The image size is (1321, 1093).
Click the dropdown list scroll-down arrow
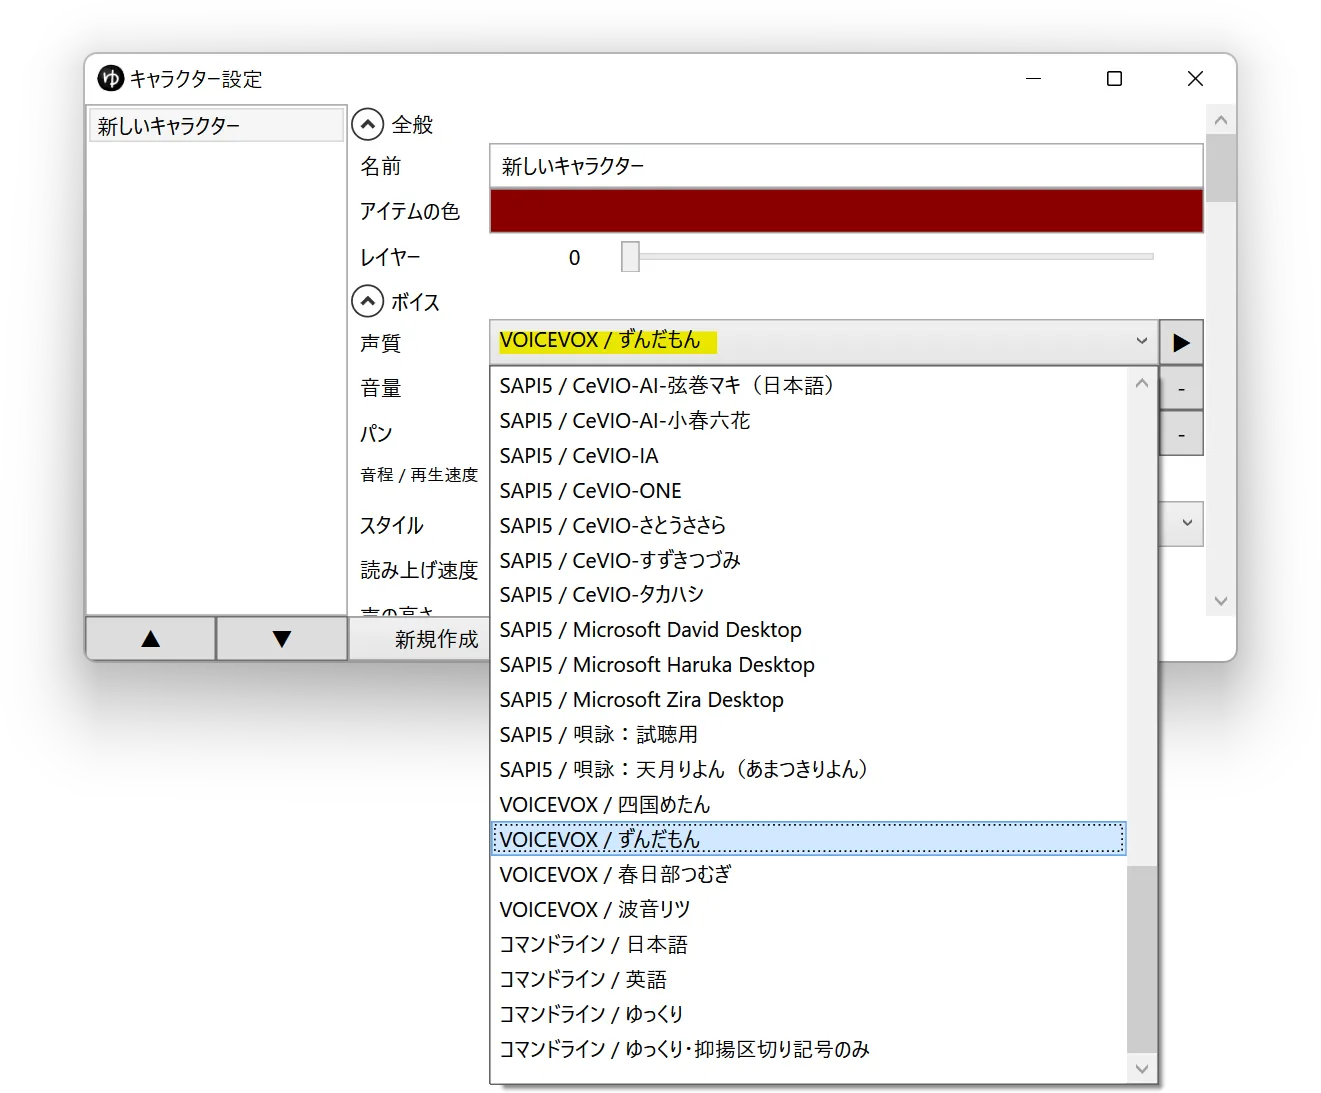pyautogui.click(x=1142, y=1068)
